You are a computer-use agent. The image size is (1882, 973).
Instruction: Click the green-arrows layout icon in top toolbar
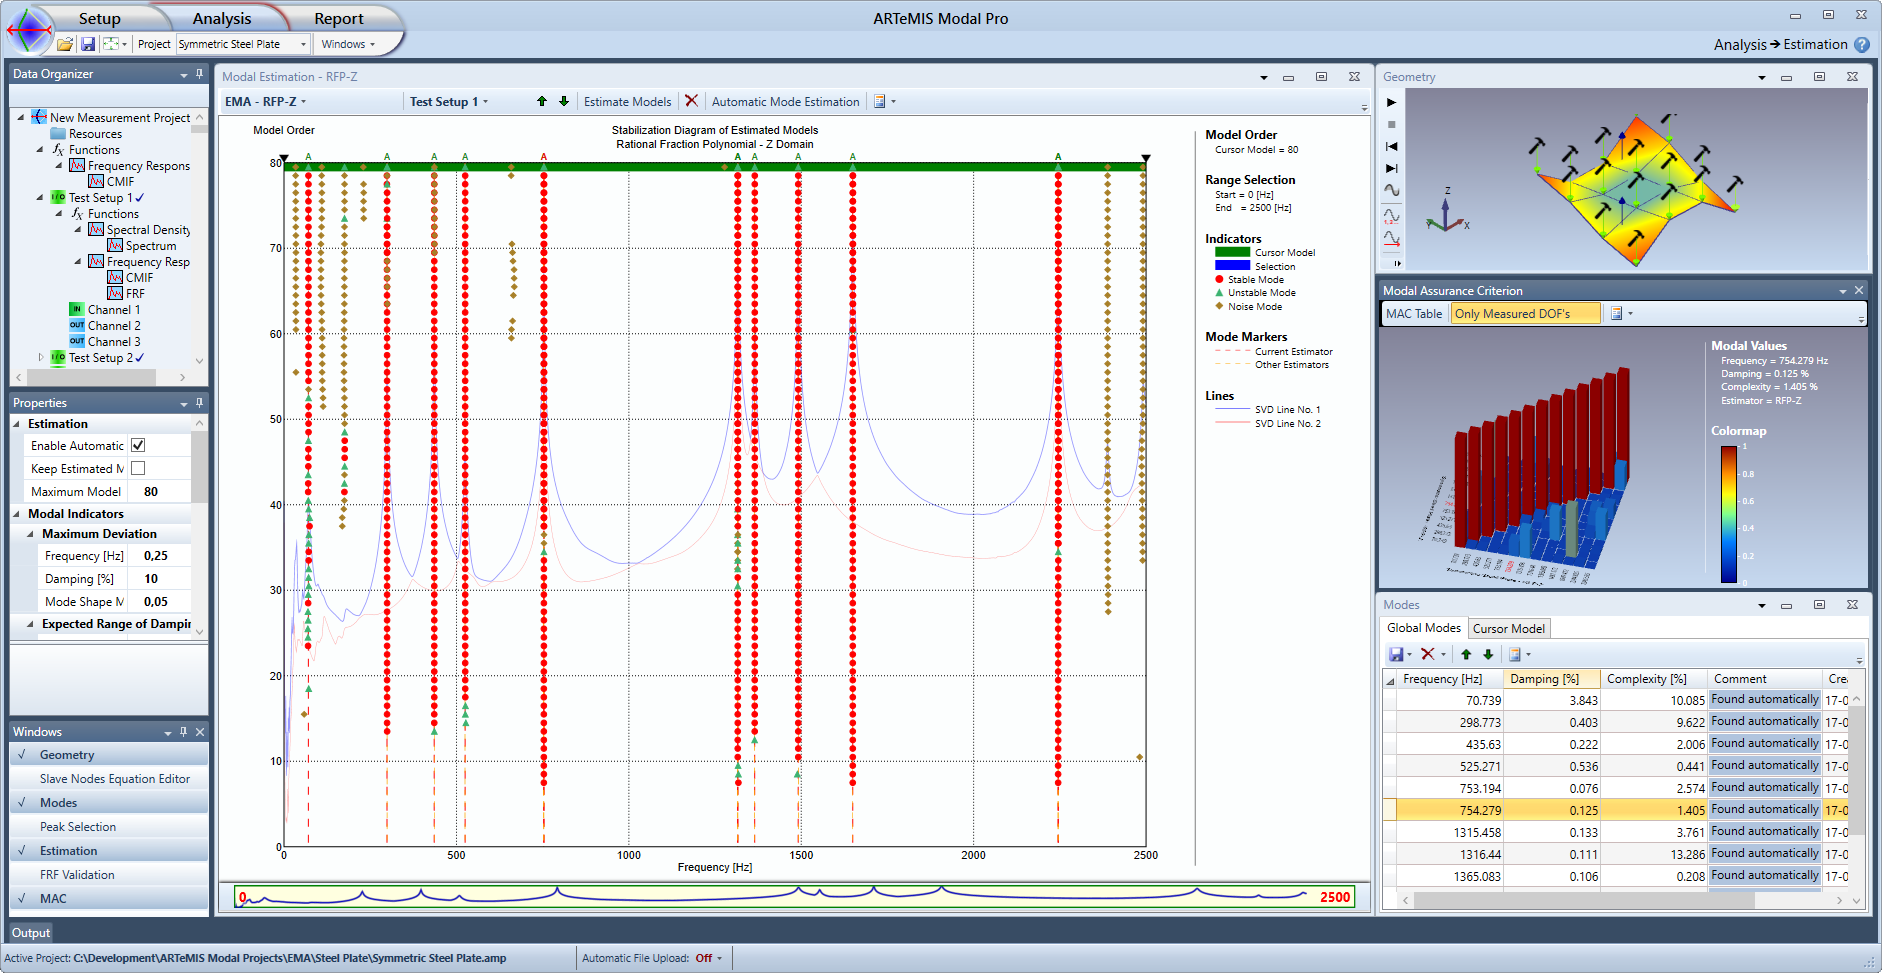112,44
